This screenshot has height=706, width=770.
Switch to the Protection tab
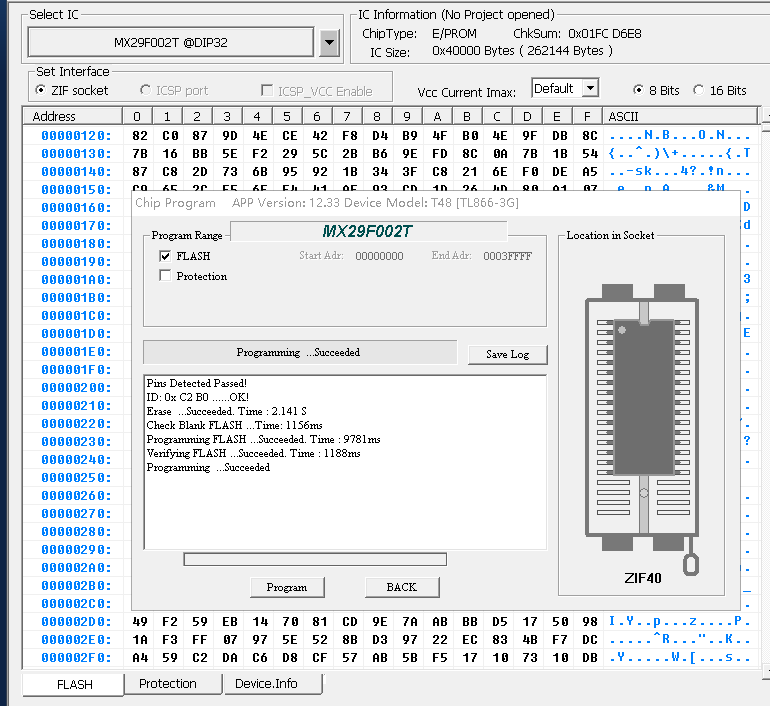168,684
